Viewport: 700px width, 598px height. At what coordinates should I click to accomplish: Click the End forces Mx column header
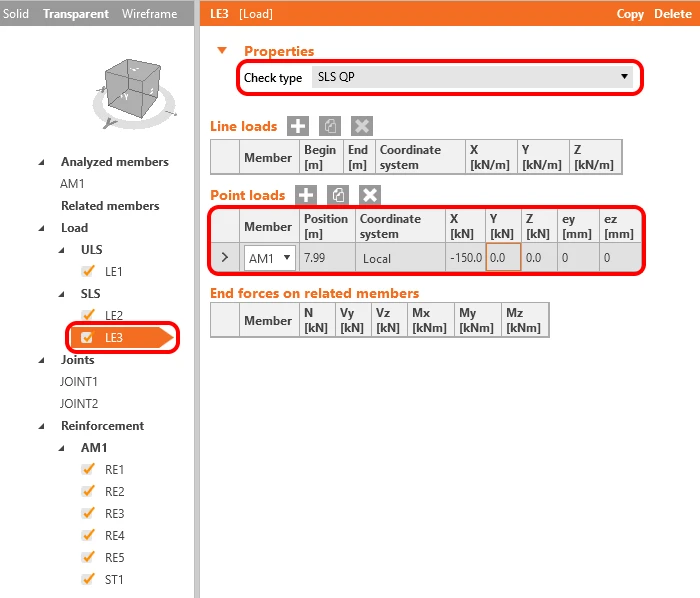(x=430, y=320)
